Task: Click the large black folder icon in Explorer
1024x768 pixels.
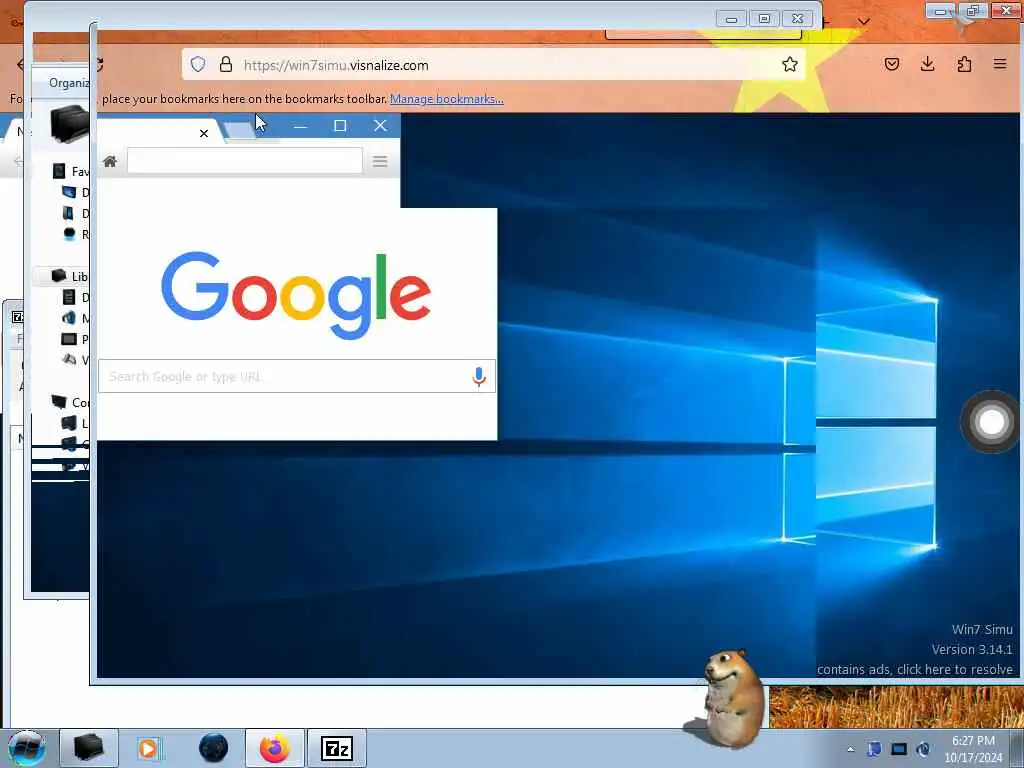Action: point(69,123)
